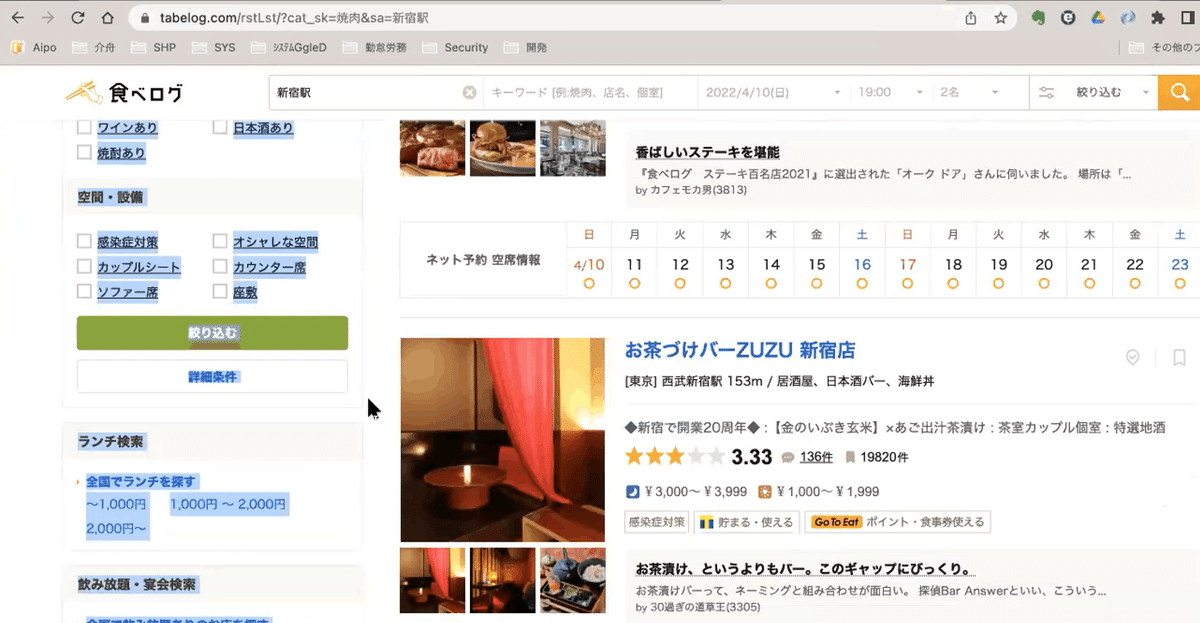This screenshot has height=623, width=1200.
Task: Open the Aipo bookmark
Action: (x=33, y=47)
